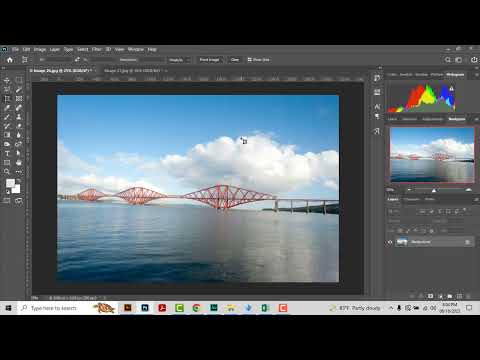The image size is (480, 360).
Task: Select the Frame tool
Action: point(19,99)
